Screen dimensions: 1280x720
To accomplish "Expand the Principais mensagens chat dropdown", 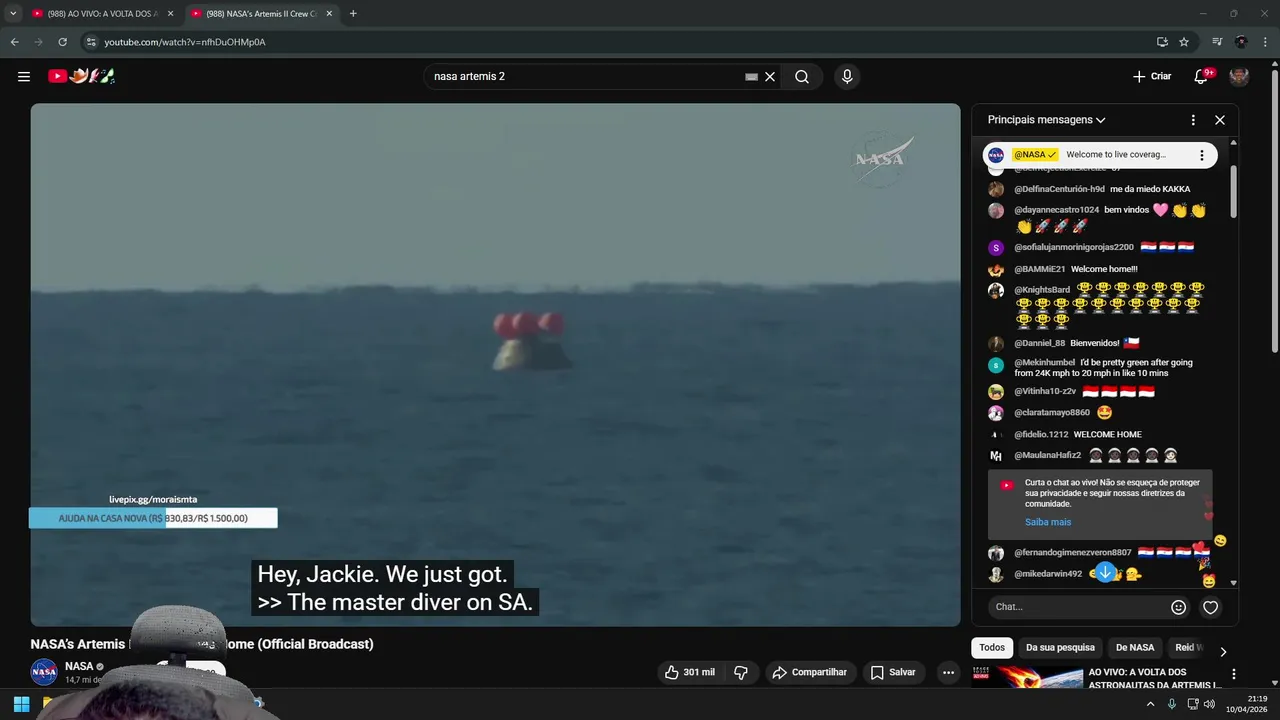I will tap(1046, 120).
